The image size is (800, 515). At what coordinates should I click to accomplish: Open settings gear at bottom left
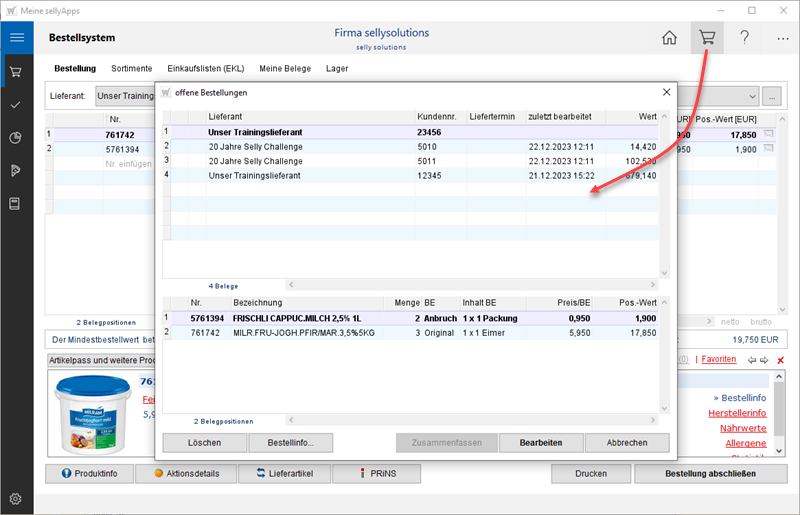[x=16, y=498]
